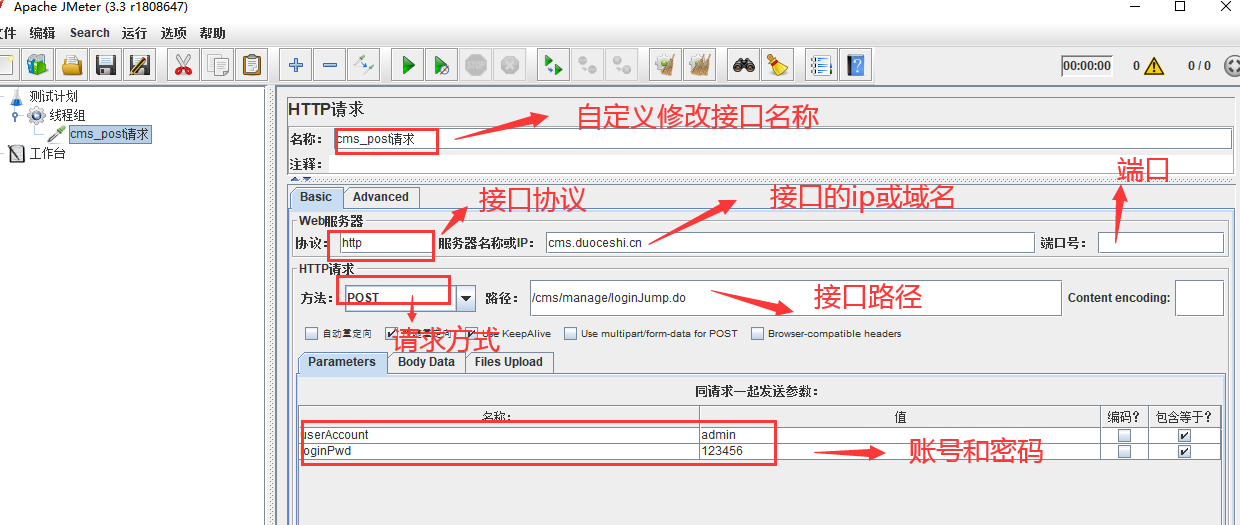Copy using the toolbar Copy icon

[x=217, y=66]
